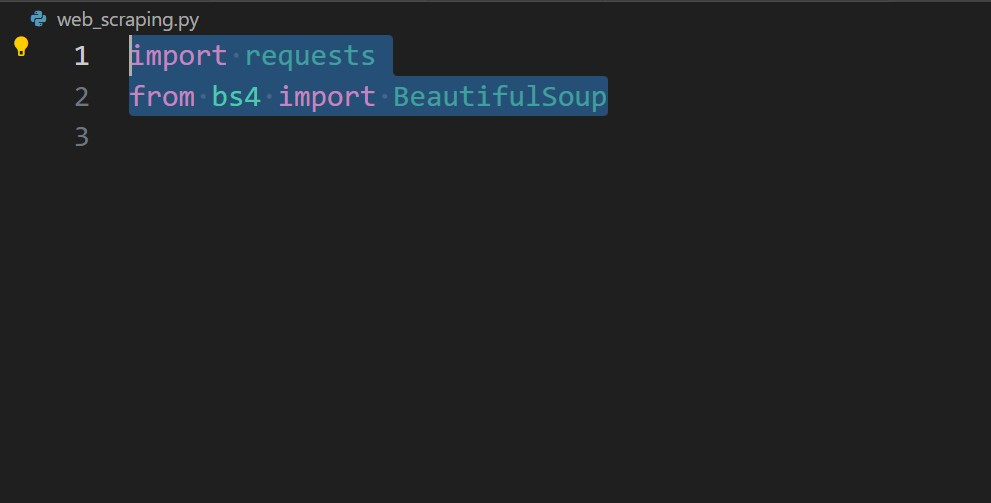Click the trailing selected space after 'requests'
The height and width of the screenshot is (503, 991).
tap(384, 56)
